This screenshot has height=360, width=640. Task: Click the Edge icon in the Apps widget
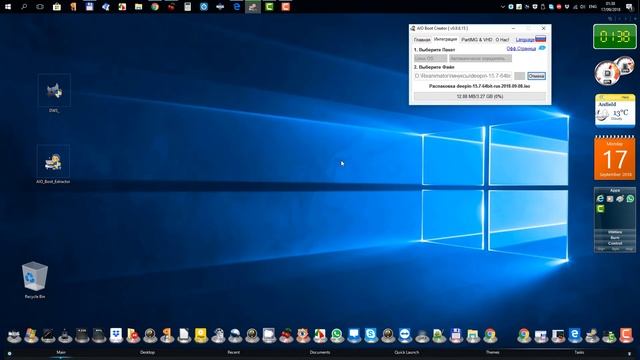(600, 199)
